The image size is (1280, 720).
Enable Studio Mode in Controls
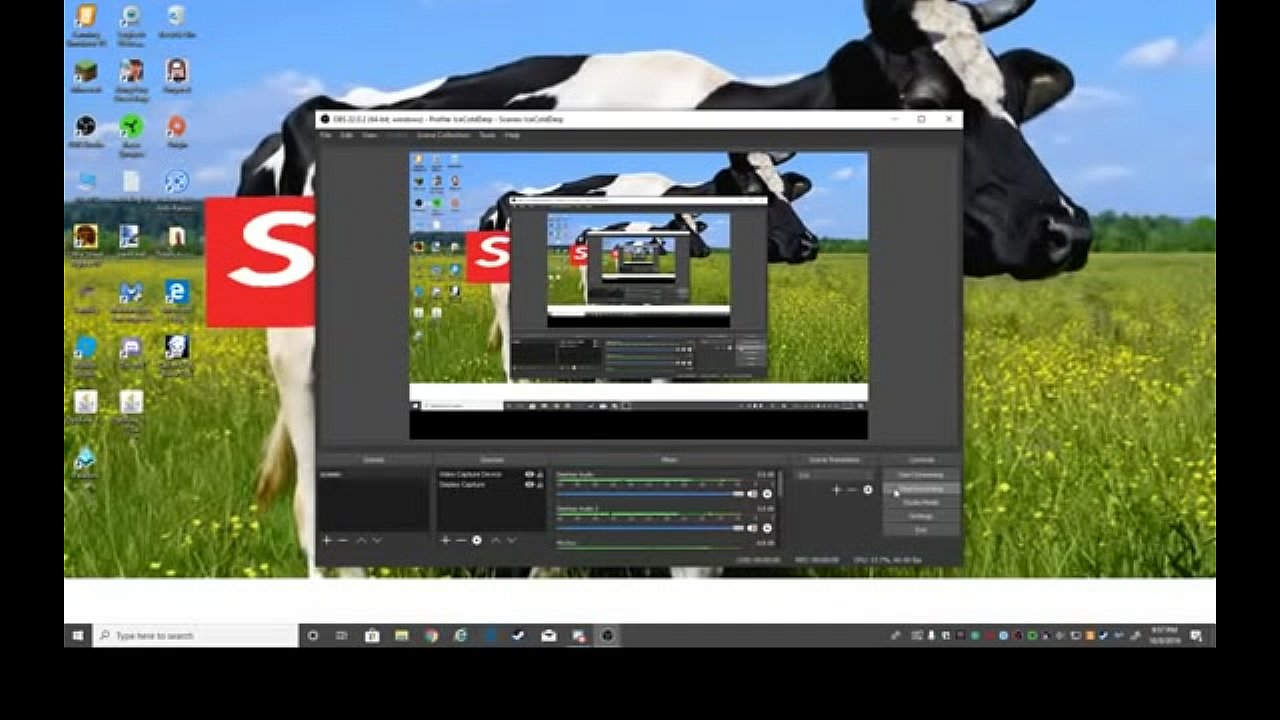pyautogui.click(x=921, y=503)
